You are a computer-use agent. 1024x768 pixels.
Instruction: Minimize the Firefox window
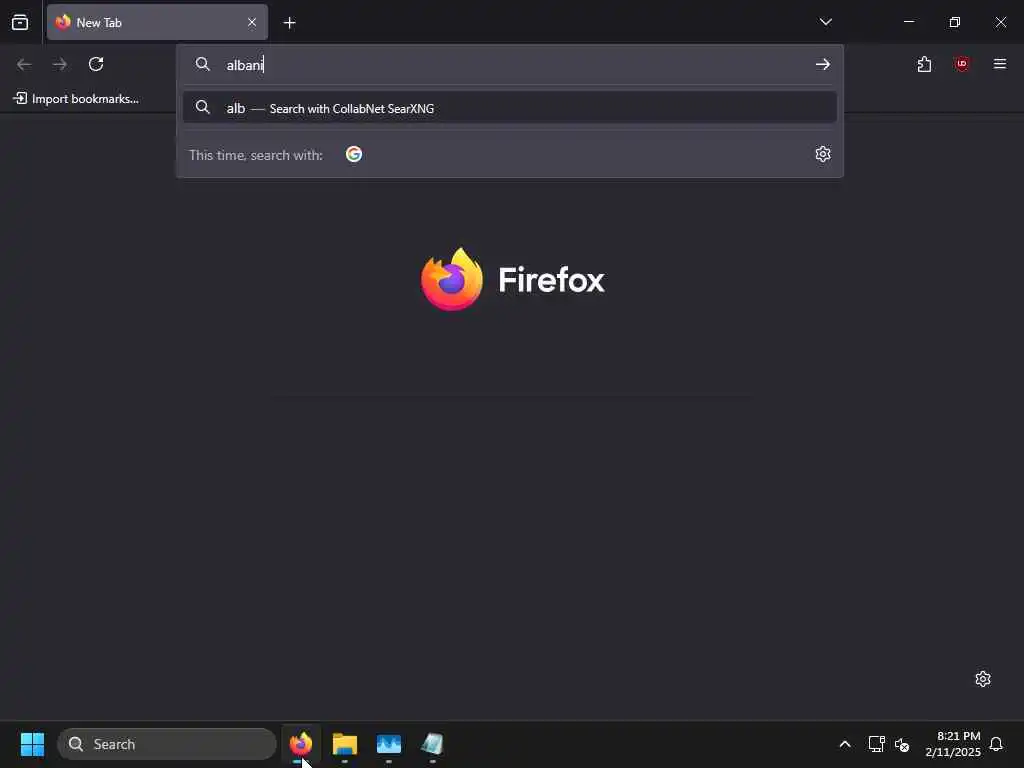[908, 22]
